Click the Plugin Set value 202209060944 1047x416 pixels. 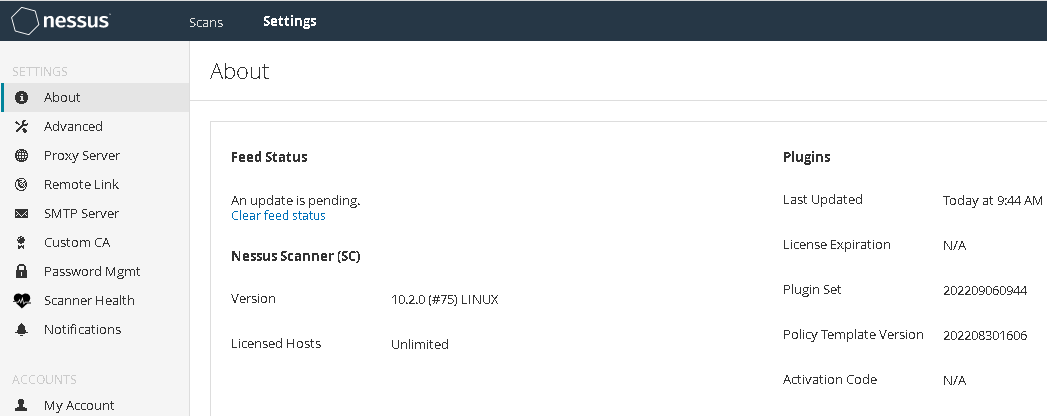tap(985, 290)
